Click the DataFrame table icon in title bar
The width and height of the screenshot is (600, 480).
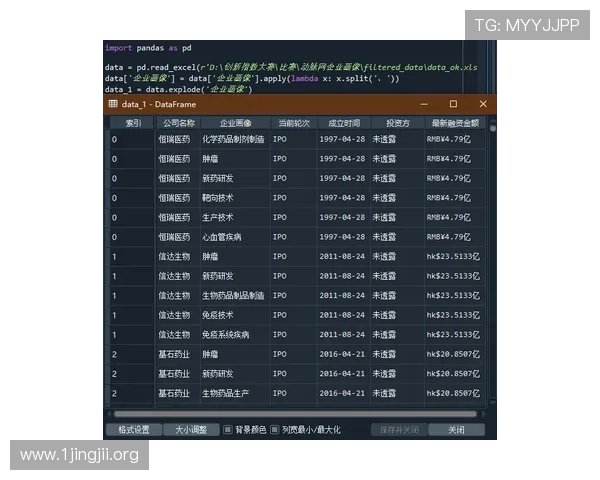pyautogui.click(x=113, y=104)
